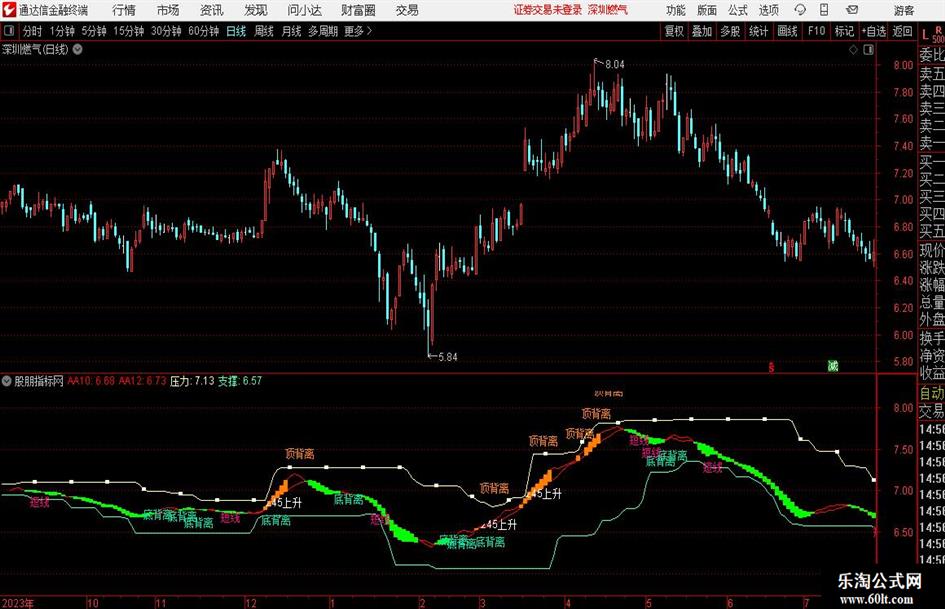The height and width of the screenshot is (609, 945).
Task: Open the 公式 menu
Action: tap(738, 10)
